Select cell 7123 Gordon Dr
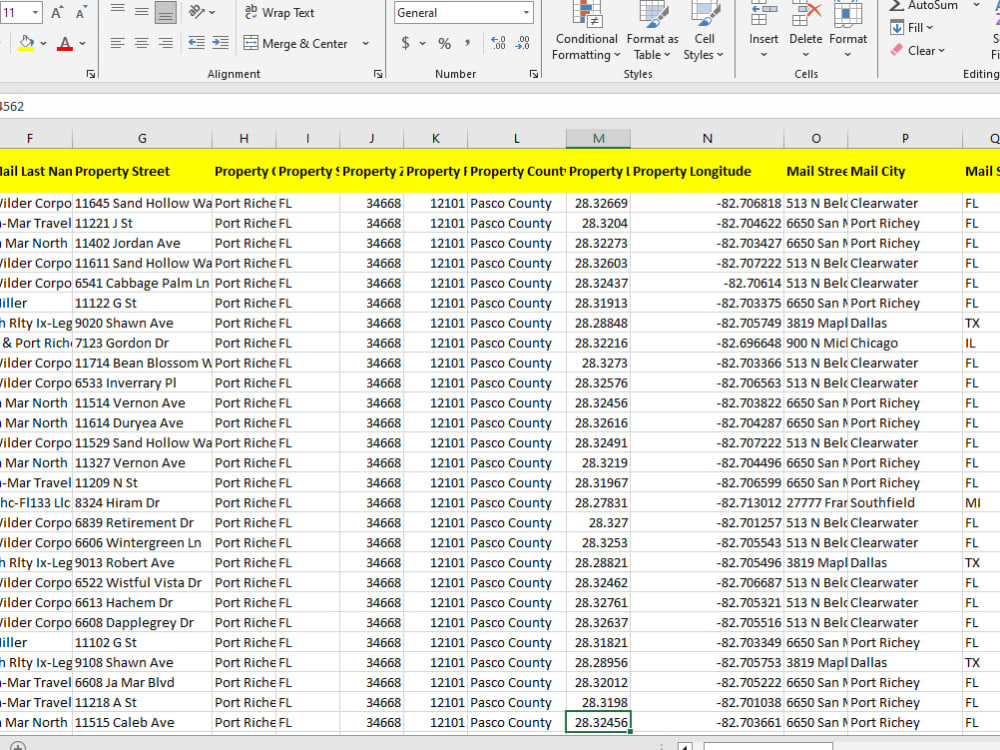 click(x=142, y=343)
